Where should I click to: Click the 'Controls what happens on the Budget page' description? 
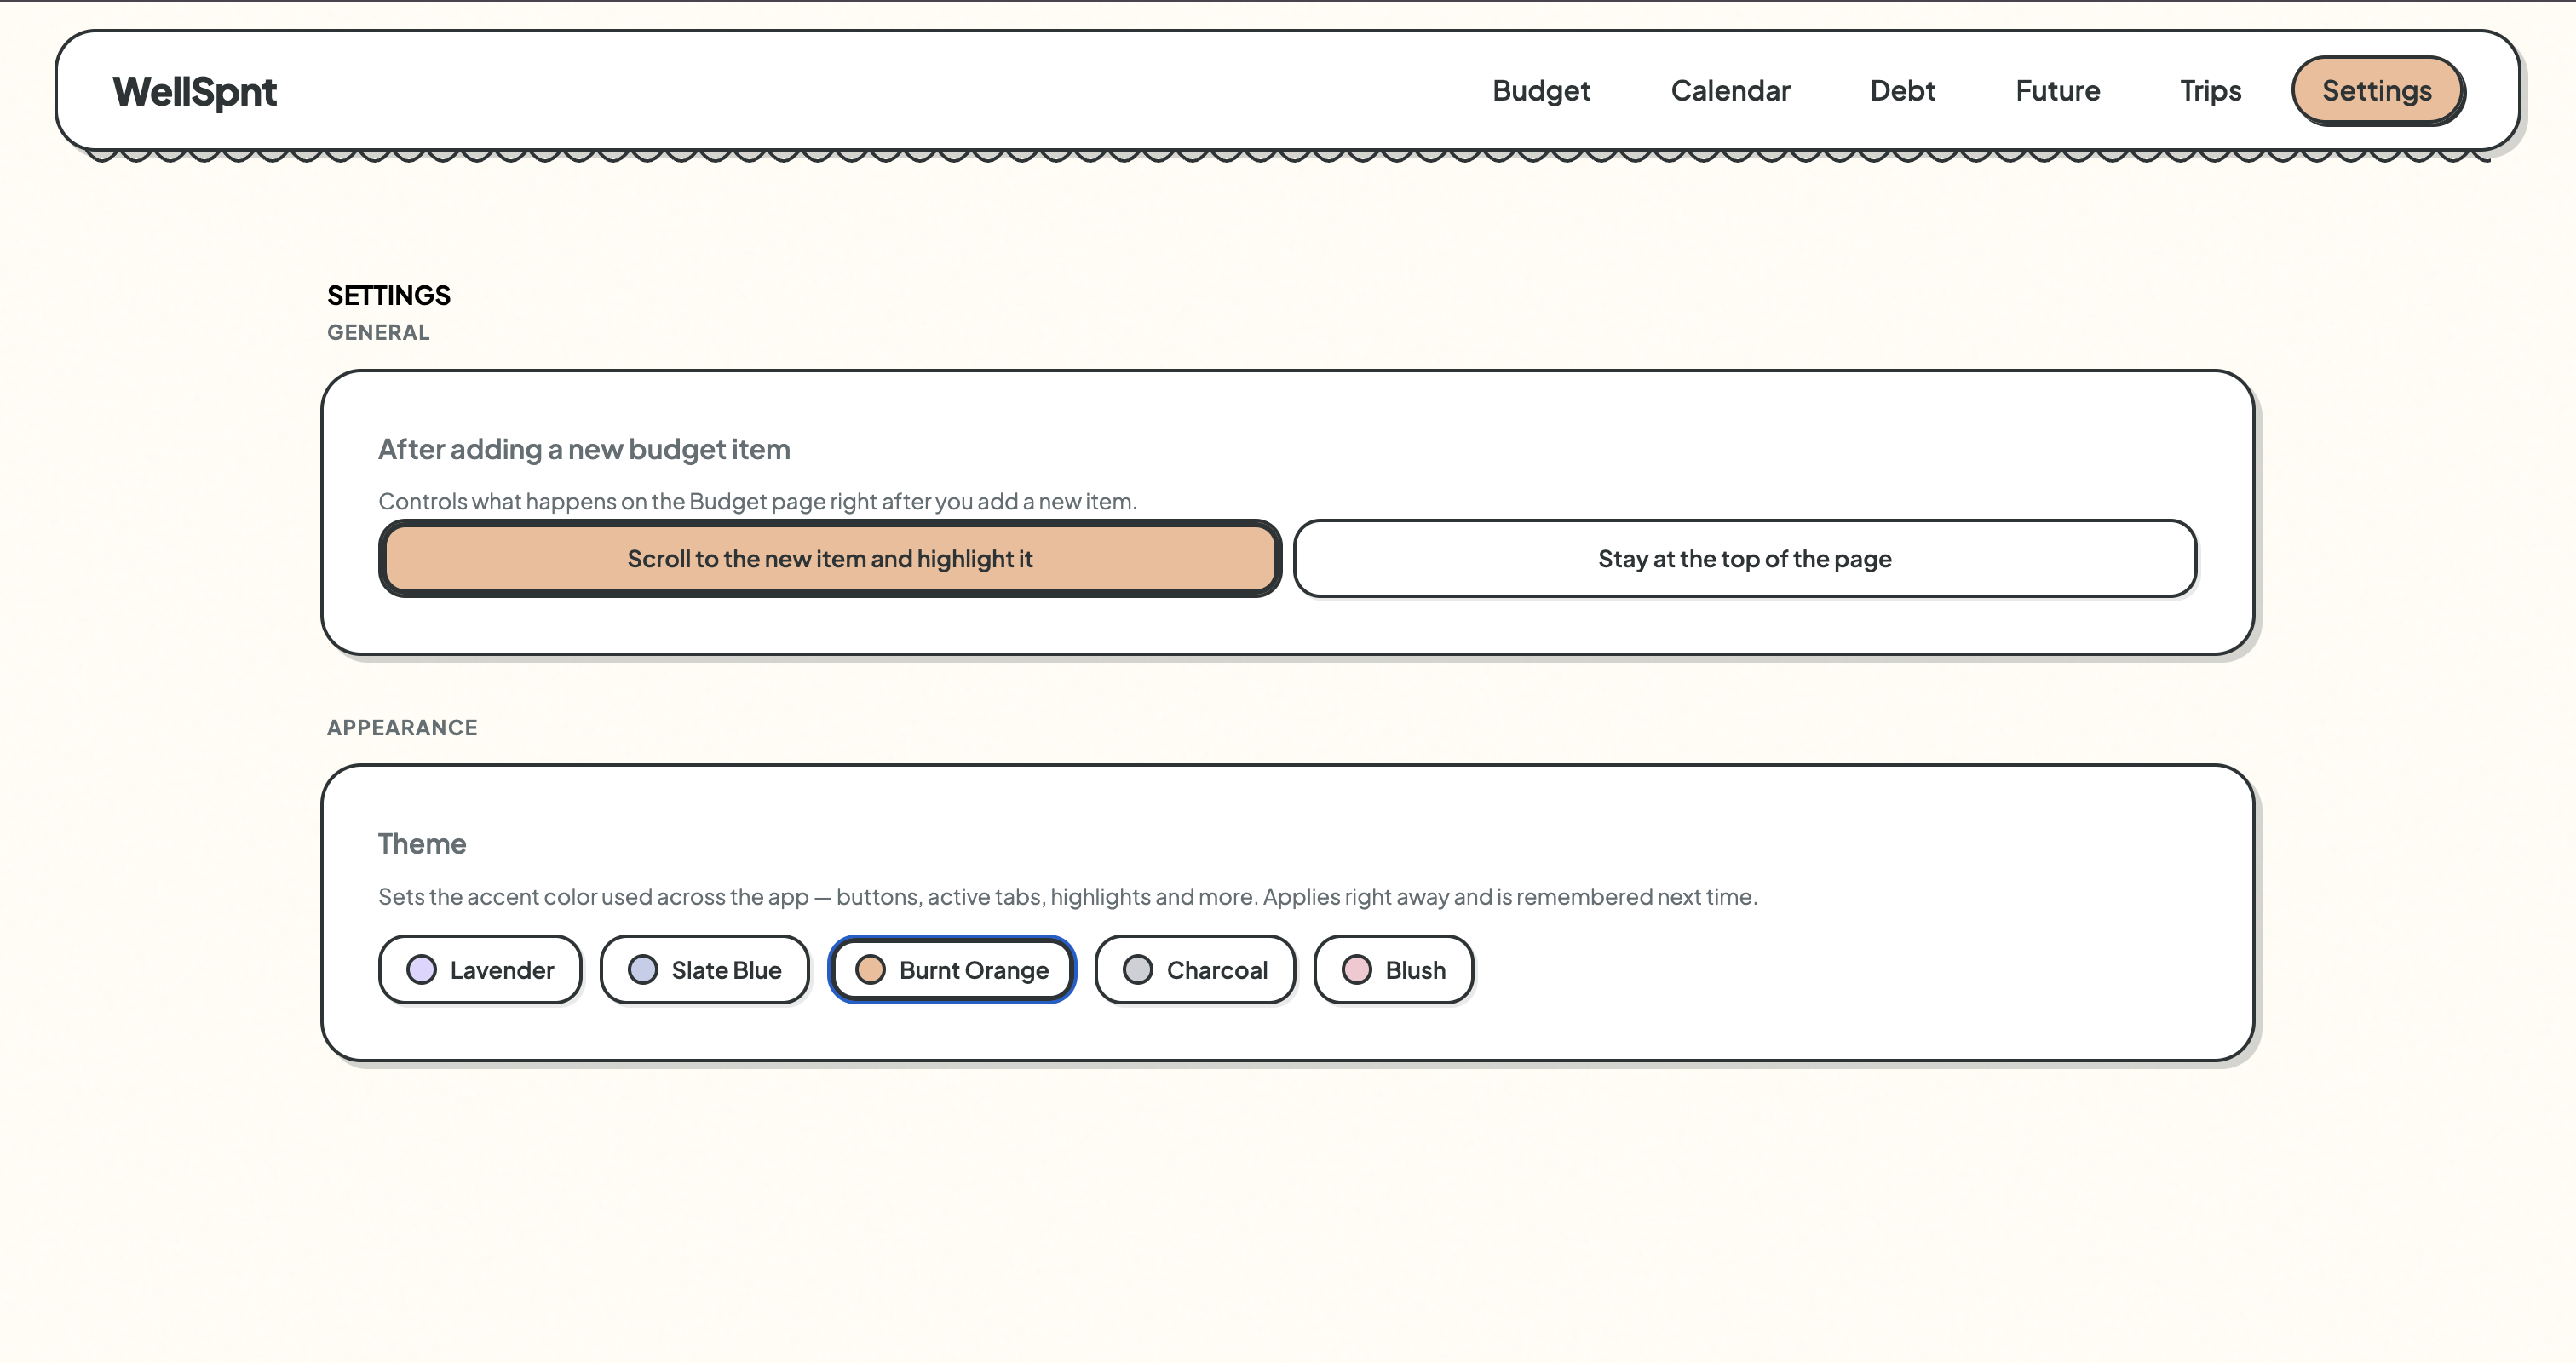[x=757, y=501]
